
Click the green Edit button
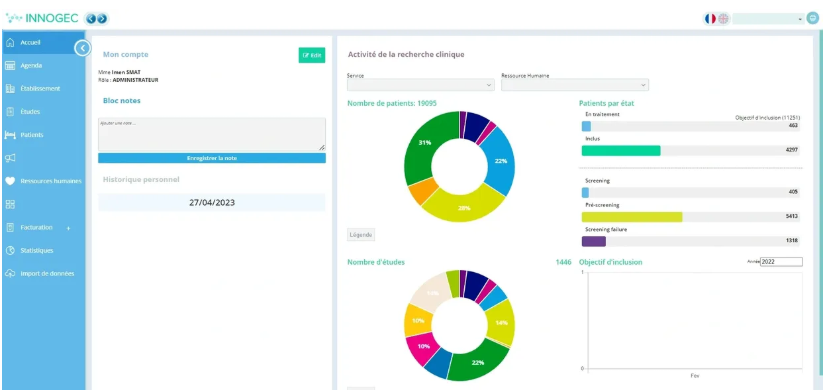click(312, 55)
